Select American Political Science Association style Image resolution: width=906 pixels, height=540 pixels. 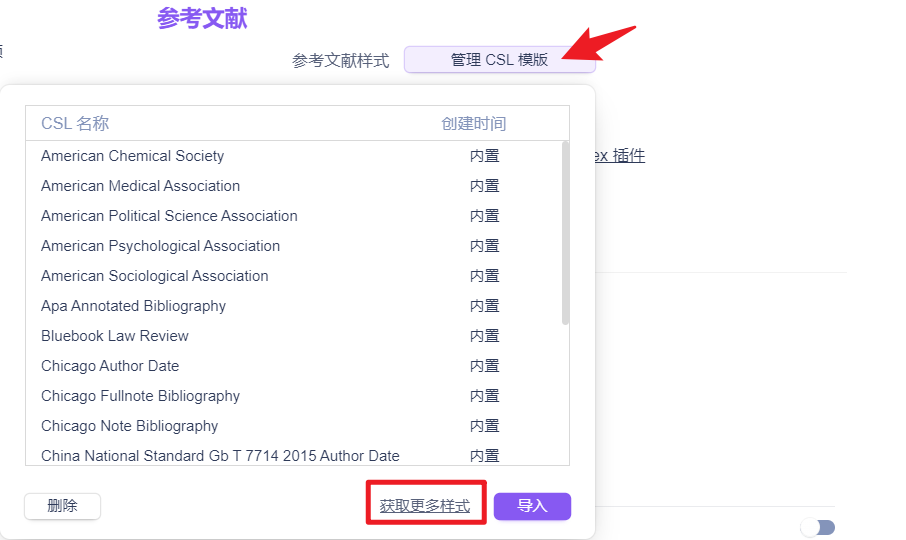pyautogui.click(x=297, y=216)
